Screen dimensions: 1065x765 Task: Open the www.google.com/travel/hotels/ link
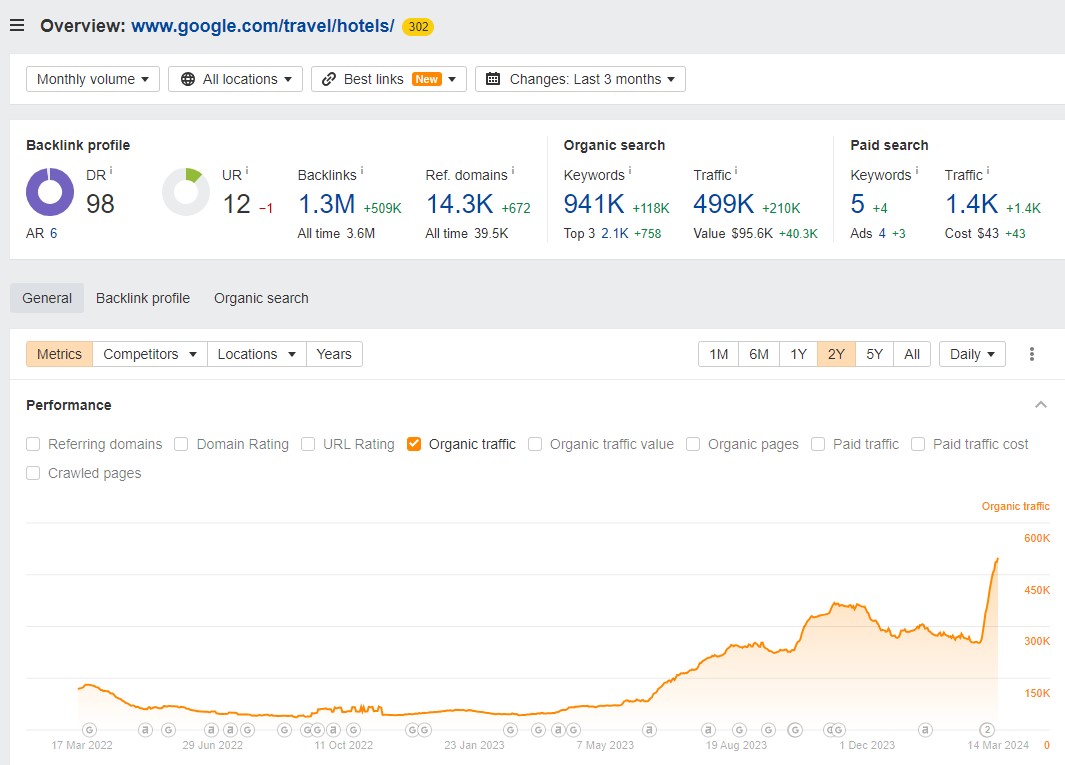pos(263,26)
